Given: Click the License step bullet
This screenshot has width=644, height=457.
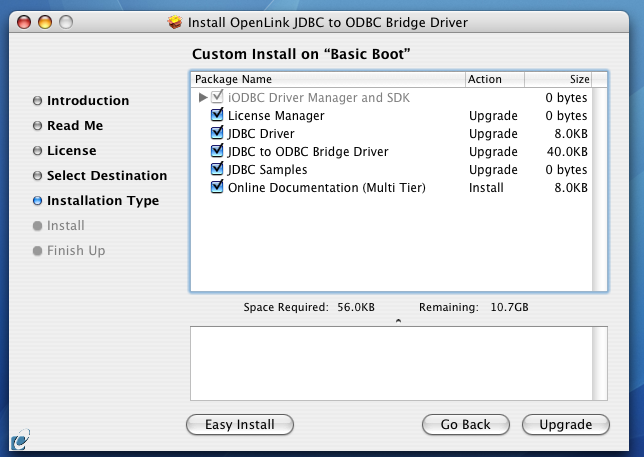Looking at the screenshot, I should point(37,151).
